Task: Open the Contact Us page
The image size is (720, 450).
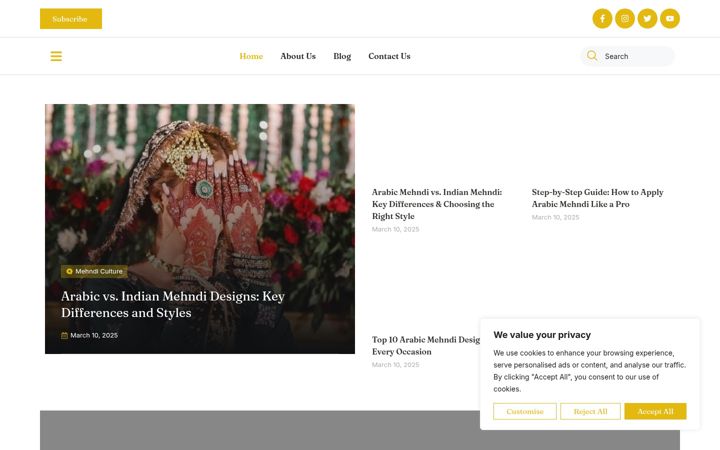Action: [x=389, y=56]
